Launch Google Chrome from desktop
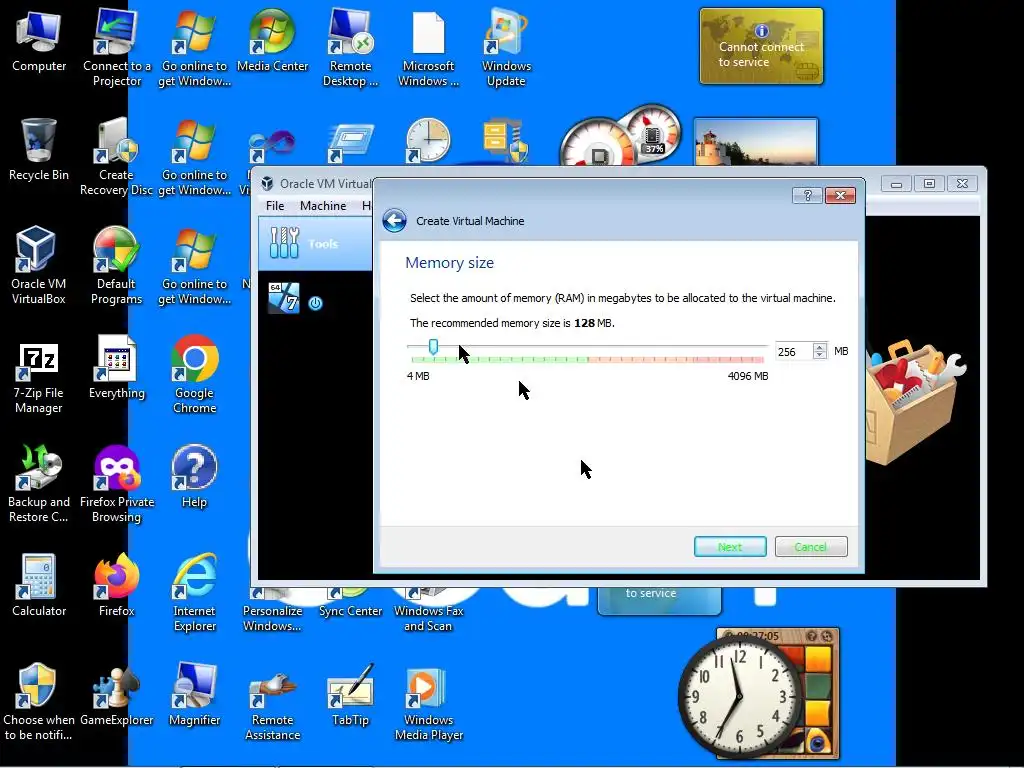 coord(194,374)
